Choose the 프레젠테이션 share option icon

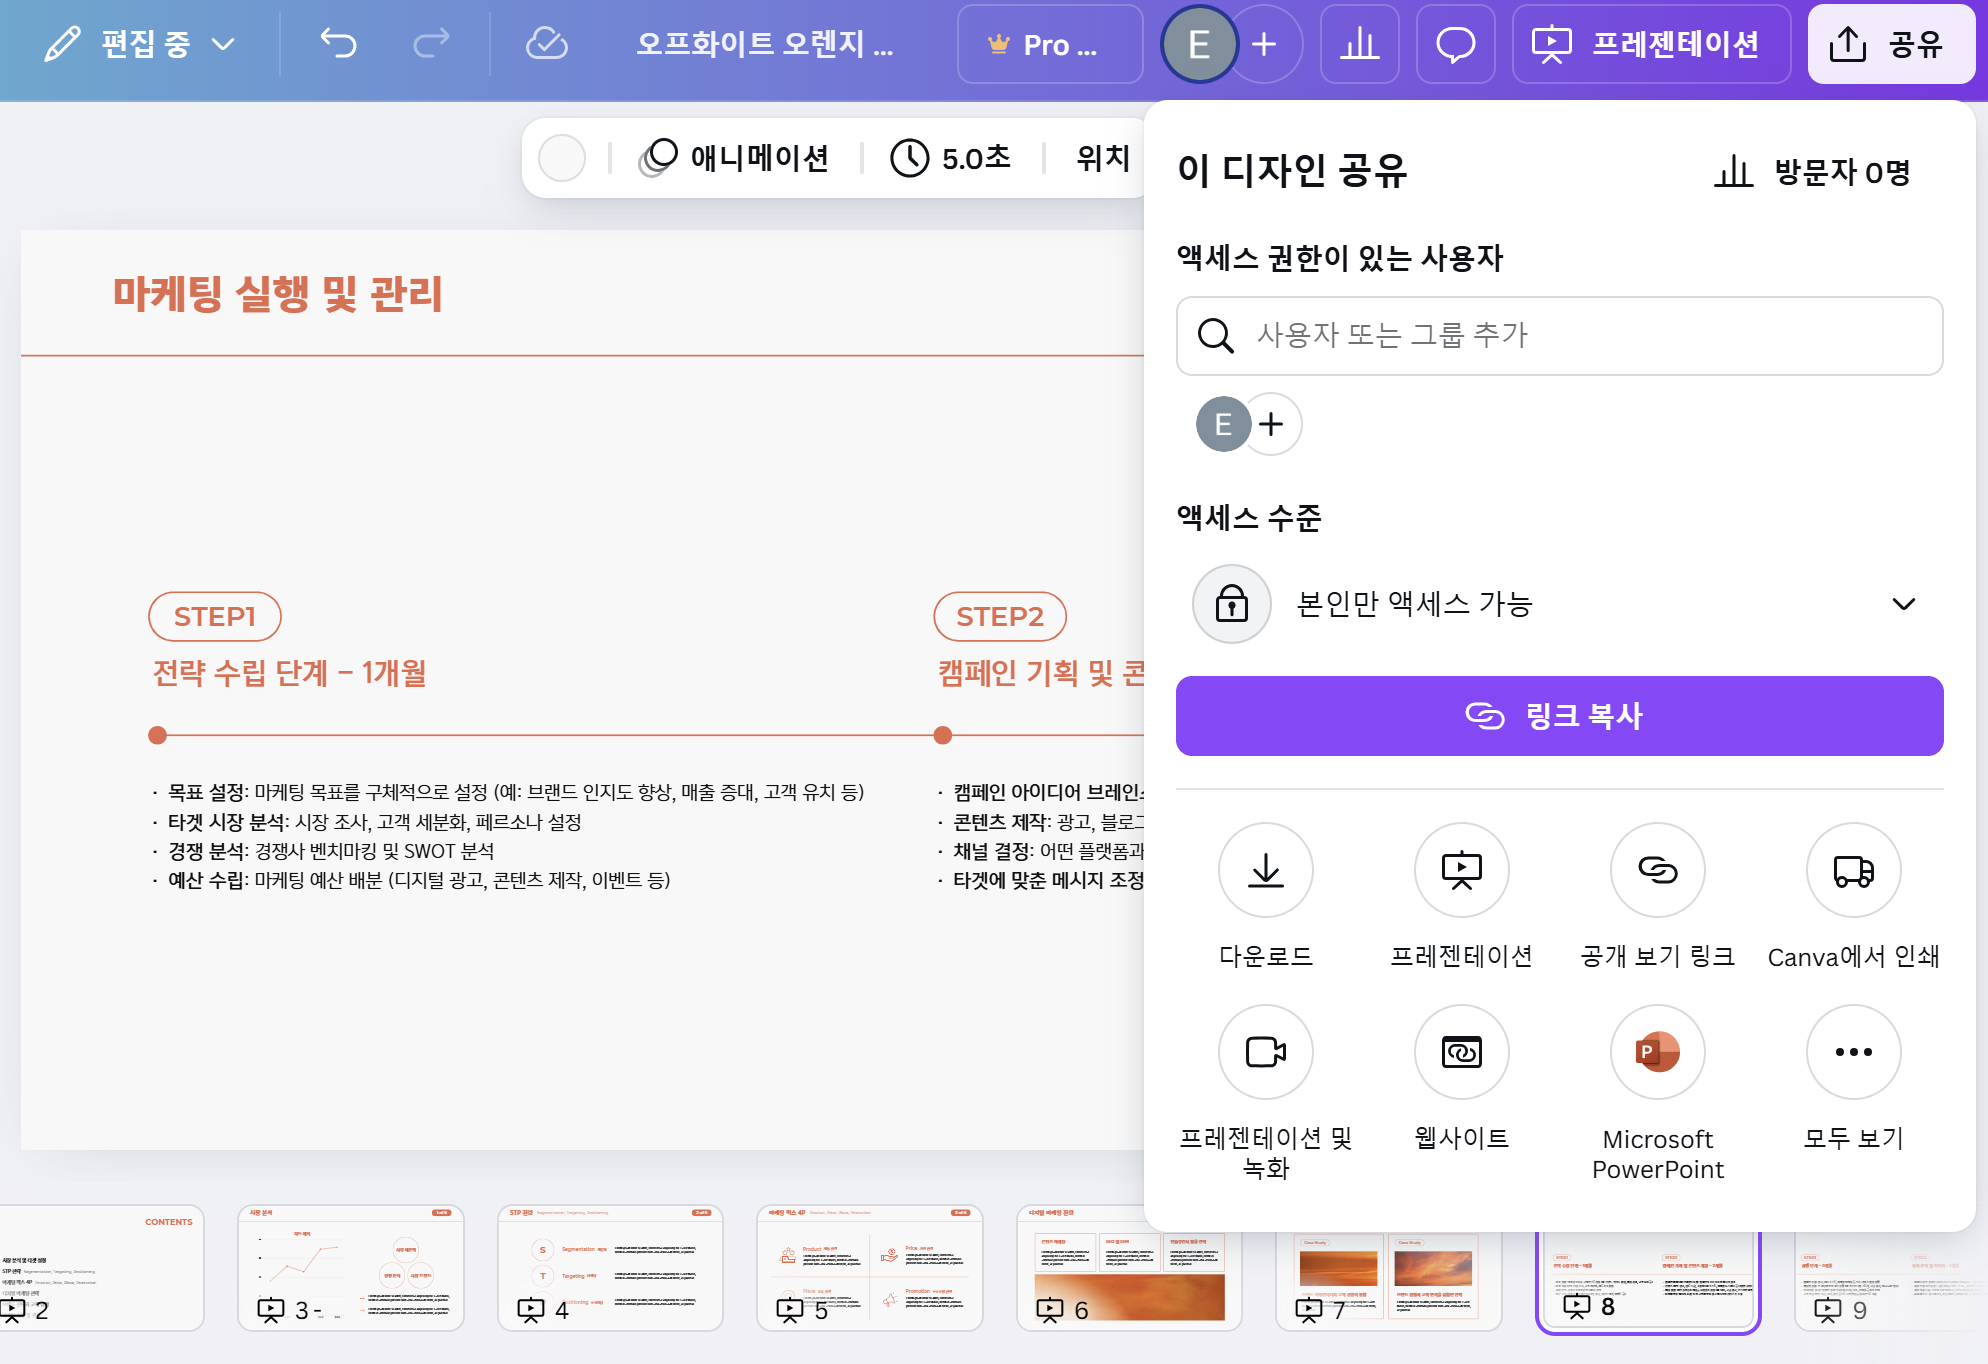1462,870
